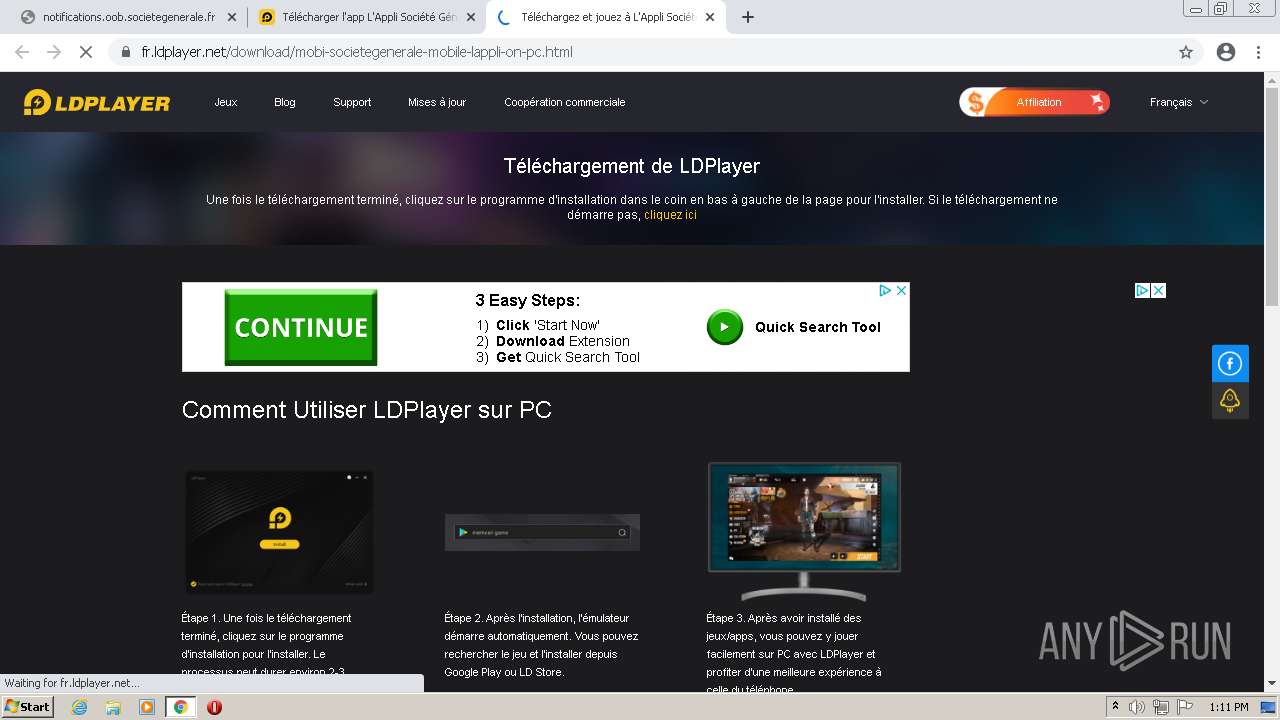The image size is (1280, 720).
Task: Open media player from taskbar
Action: [147, 707]
